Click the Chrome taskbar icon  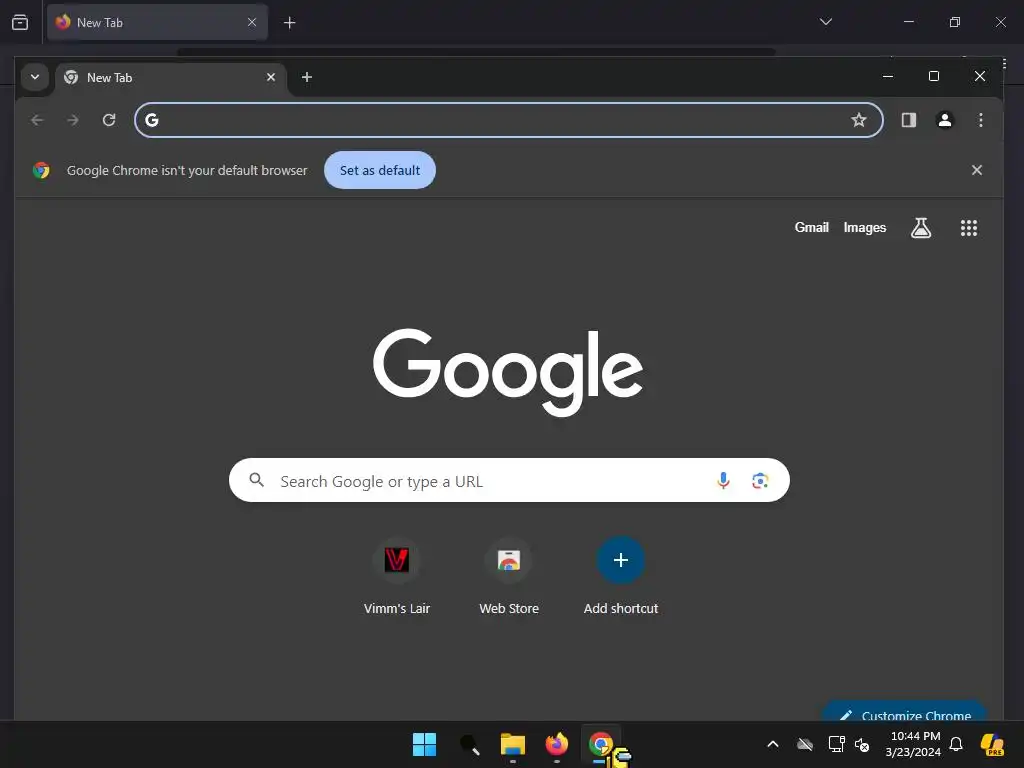pos(600,744)
